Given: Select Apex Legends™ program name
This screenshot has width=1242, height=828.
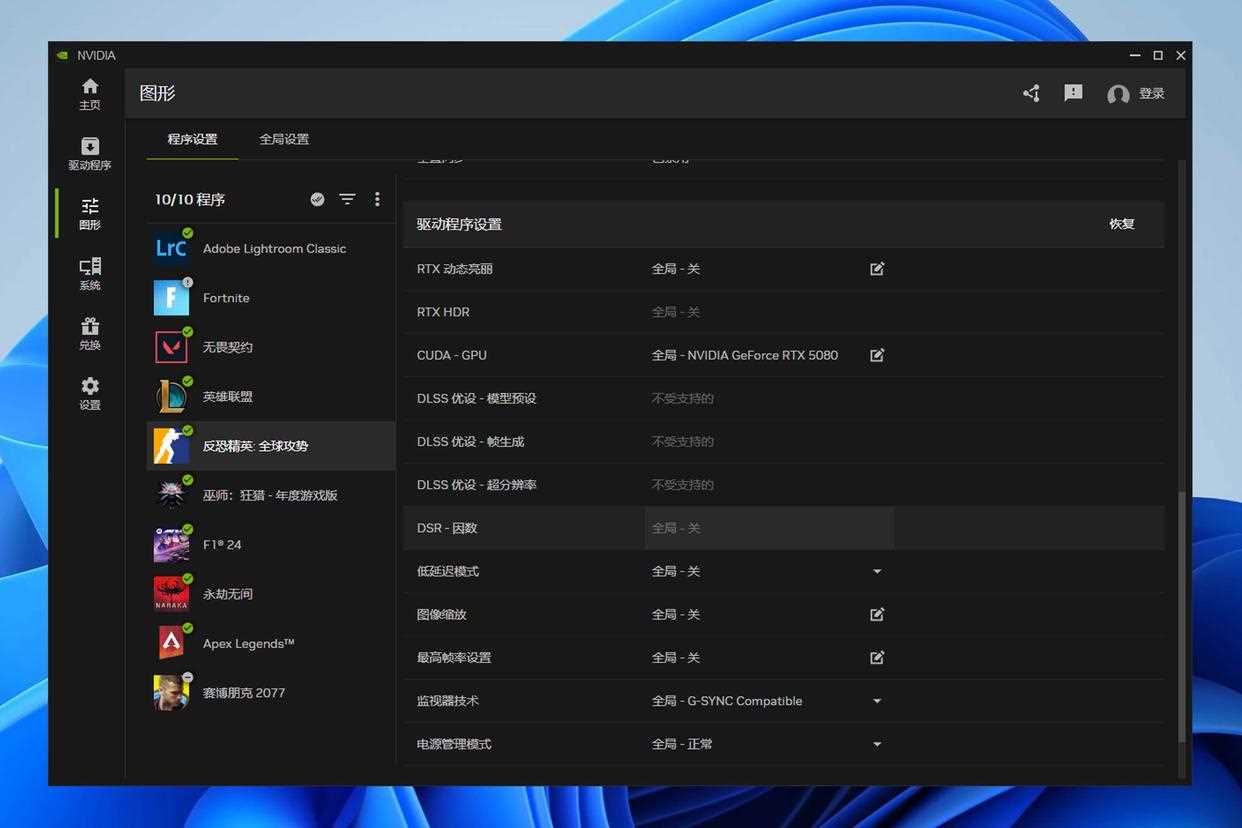Looking at the screenshot, I should point(248,643).
